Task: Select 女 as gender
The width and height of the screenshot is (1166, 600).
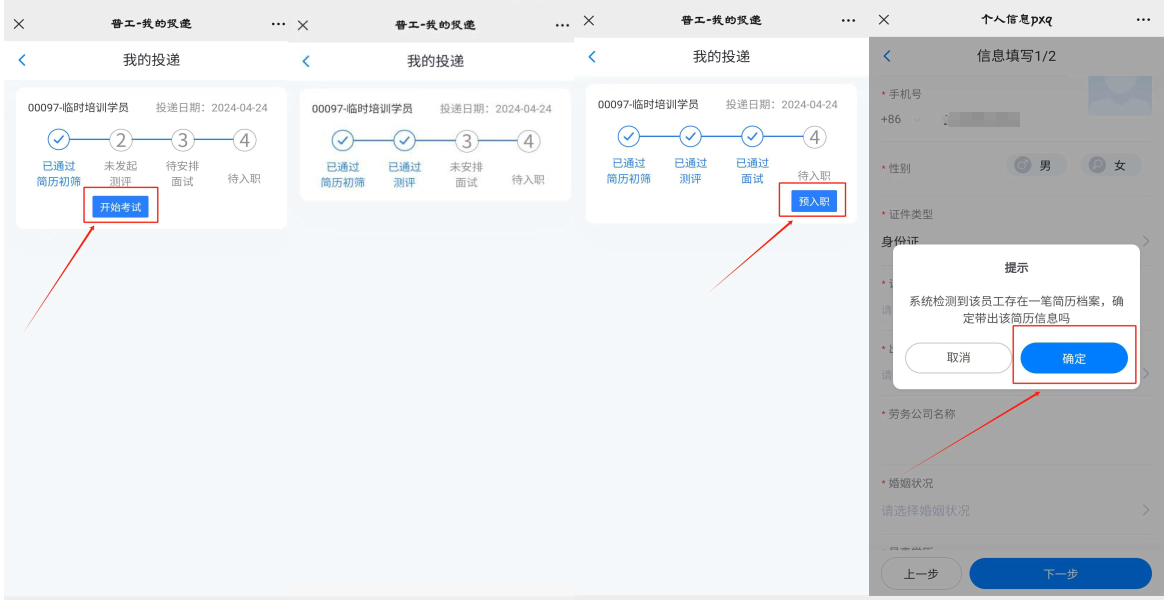Action: 1110,166
